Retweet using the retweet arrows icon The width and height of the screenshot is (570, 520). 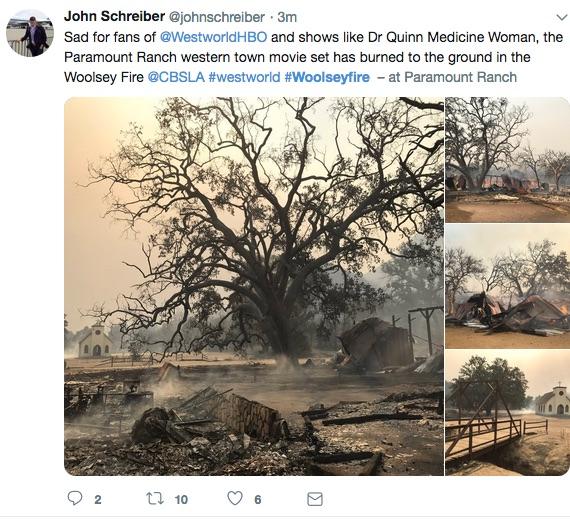(x=155, y=499)
